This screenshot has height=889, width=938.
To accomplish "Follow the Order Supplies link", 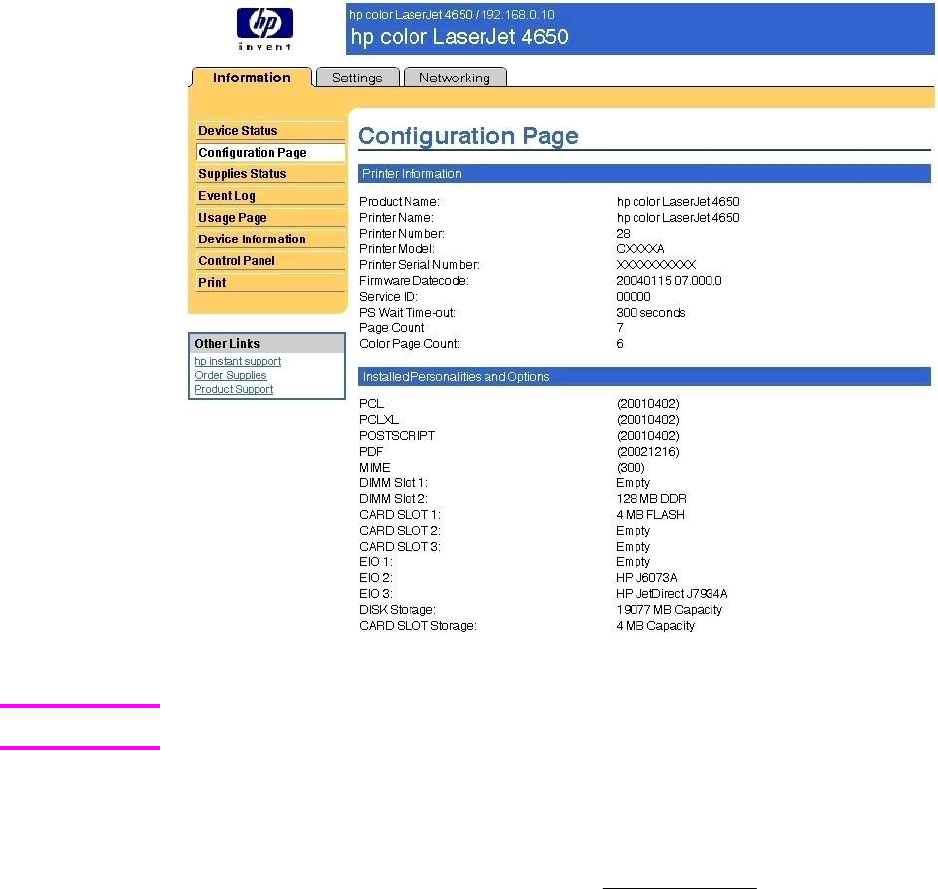I will [230, 375].
